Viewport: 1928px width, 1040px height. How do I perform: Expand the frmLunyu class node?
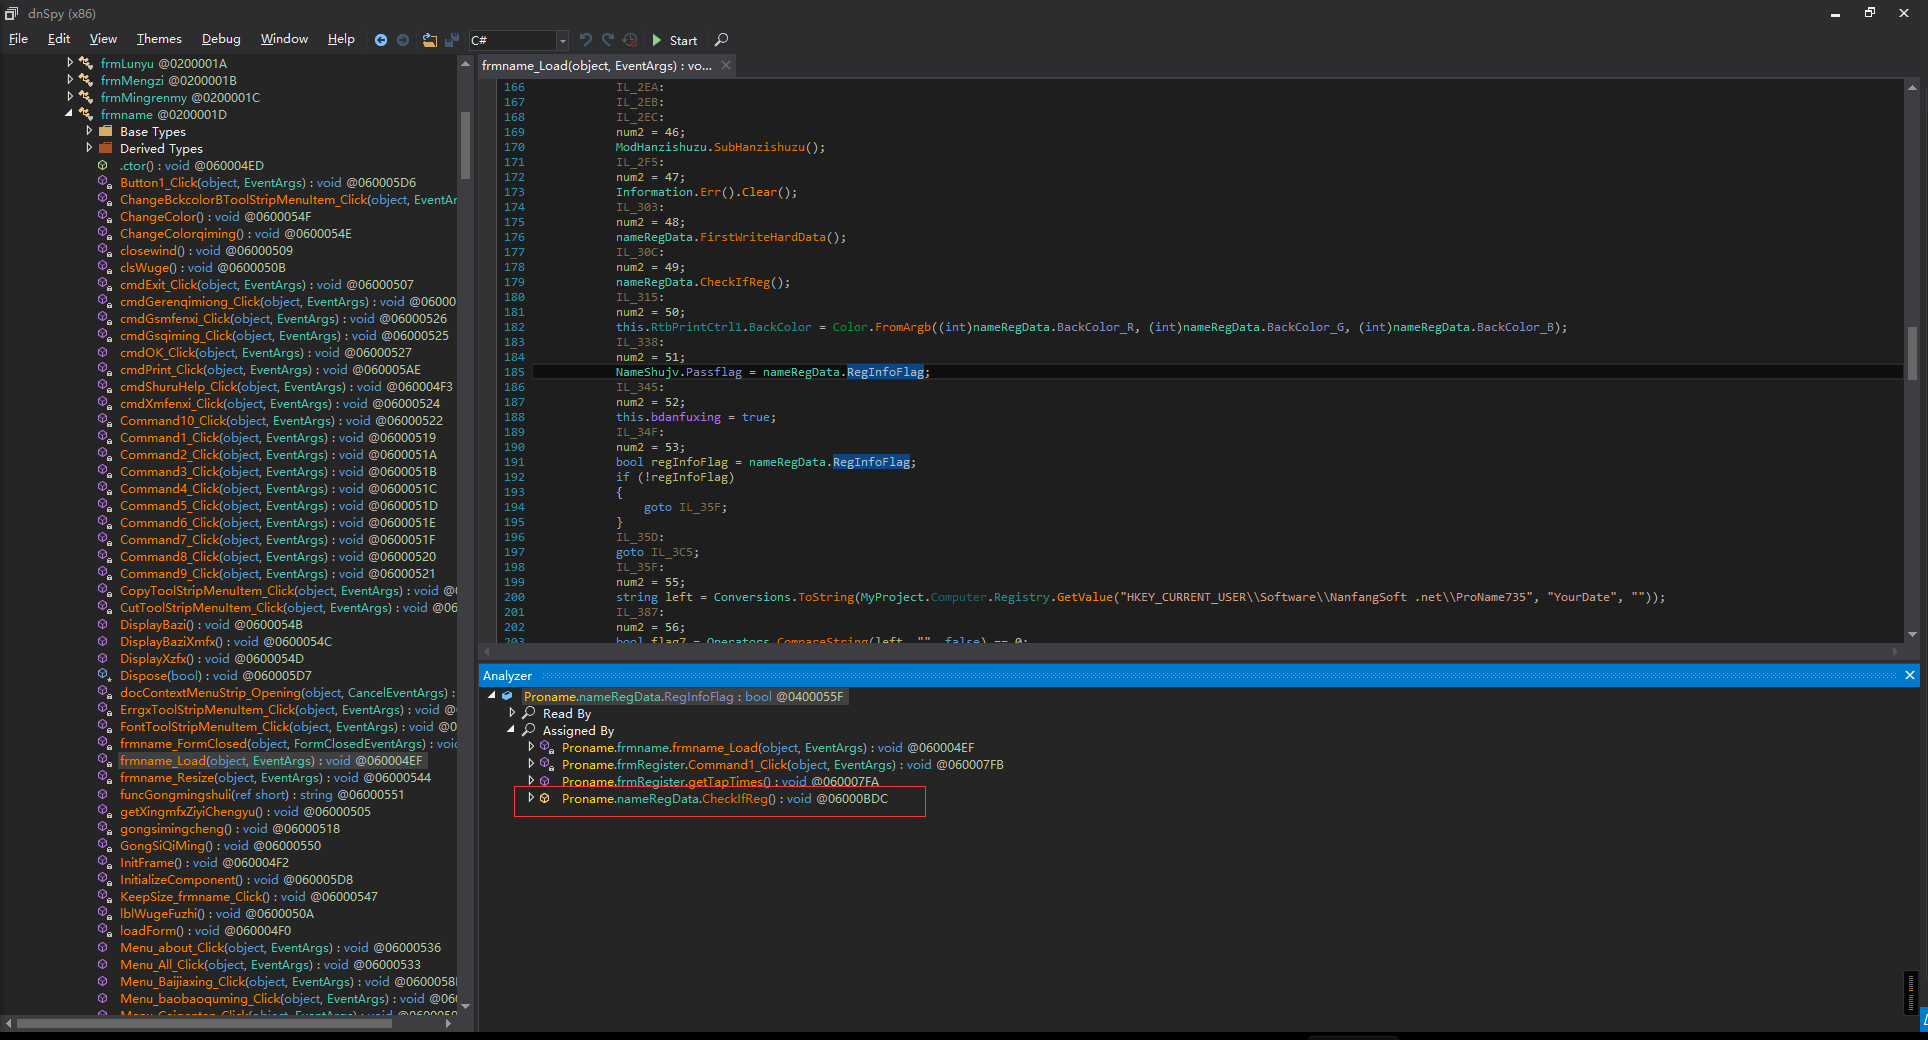70,63
